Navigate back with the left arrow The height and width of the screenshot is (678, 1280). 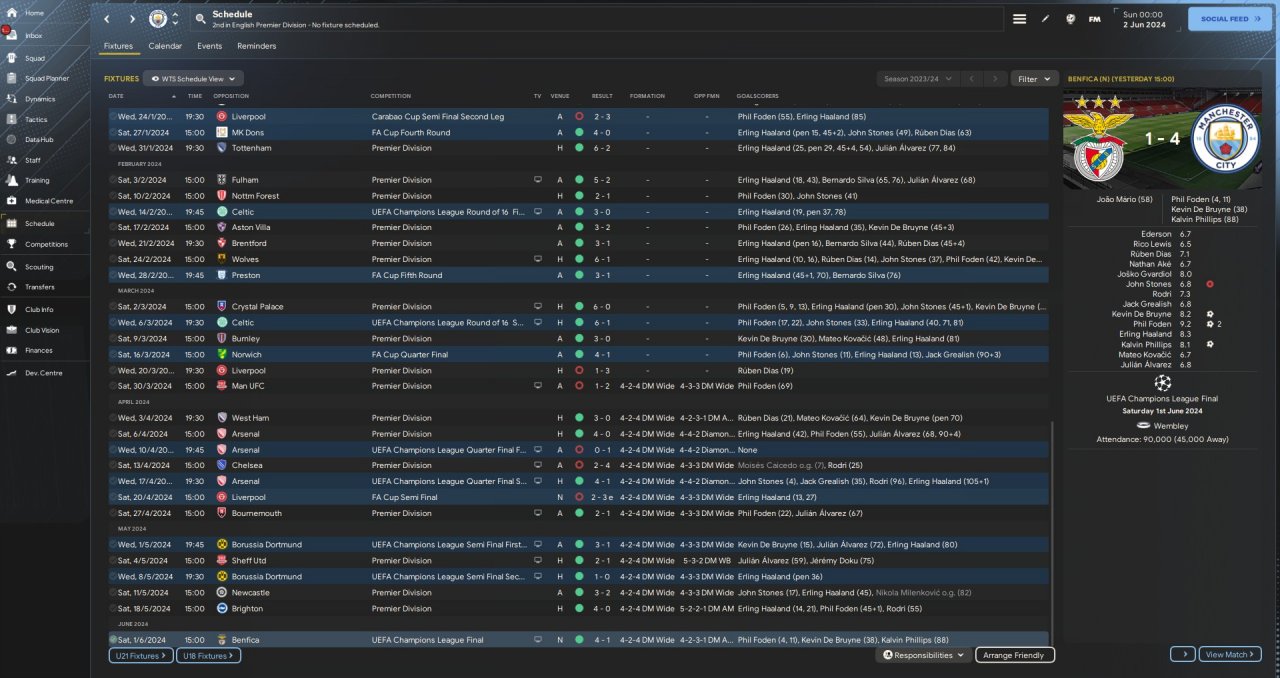click(x=107, y=18)
